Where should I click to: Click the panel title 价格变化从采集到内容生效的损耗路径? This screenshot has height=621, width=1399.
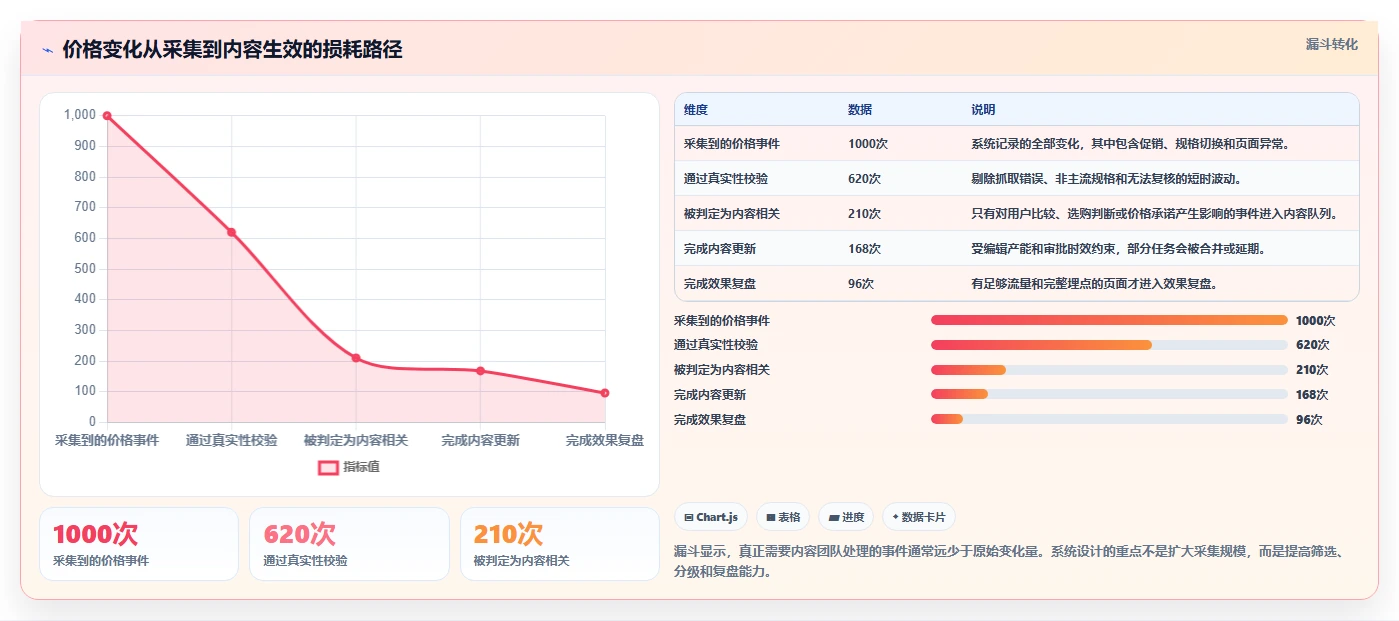(232, 50)
